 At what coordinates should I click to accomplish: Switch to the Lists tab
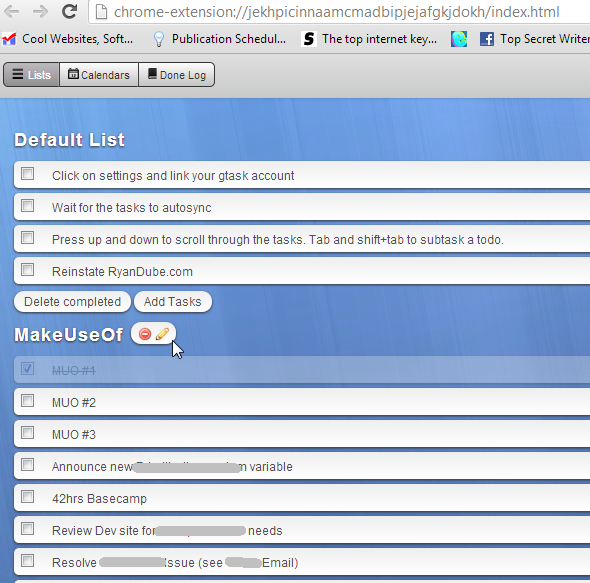tap(32, 75)
